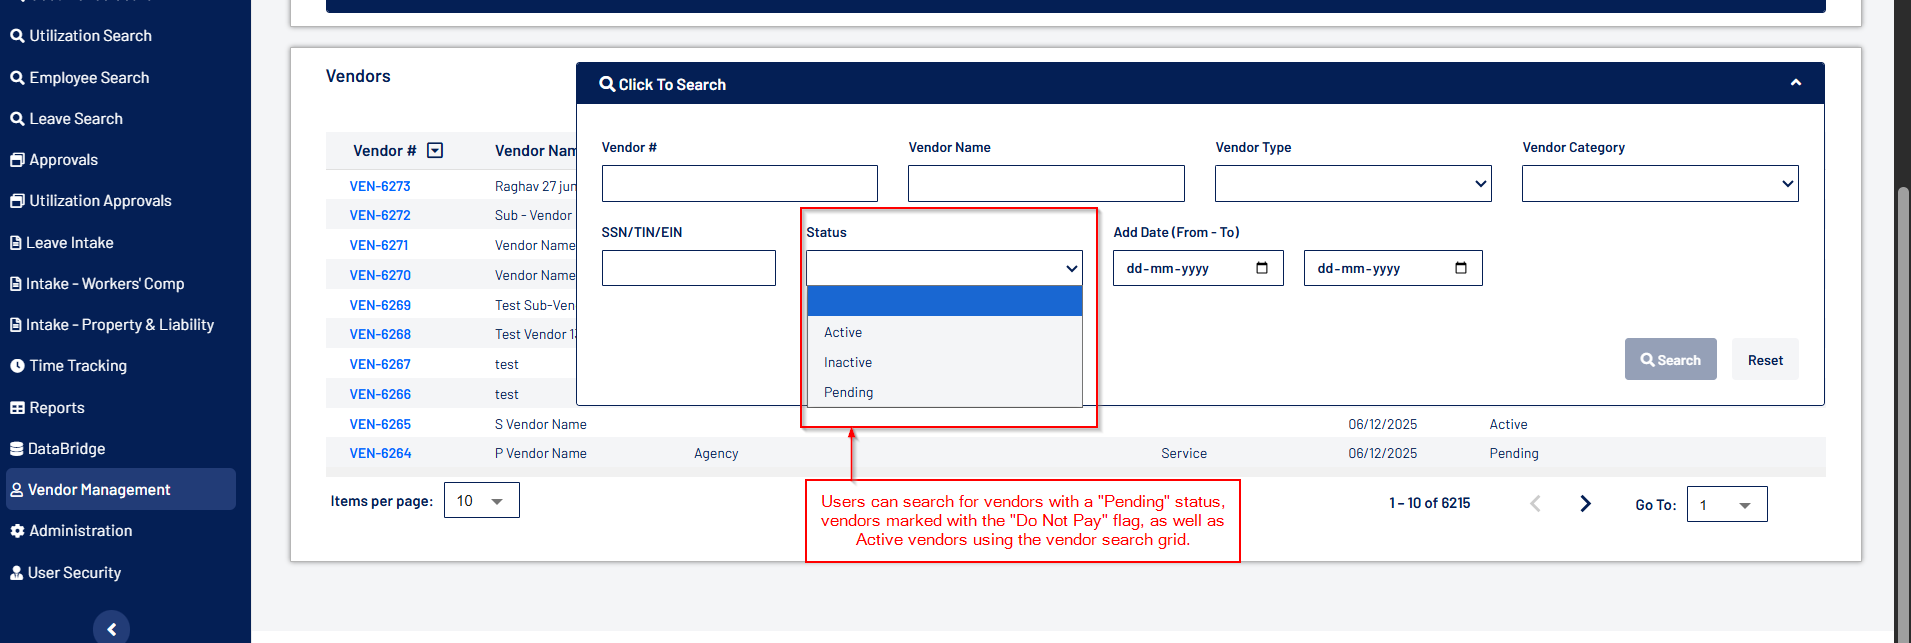Choose Inactive from the Status list
Viewport: 1911px width, 643px height.
(x=848, y=362)
